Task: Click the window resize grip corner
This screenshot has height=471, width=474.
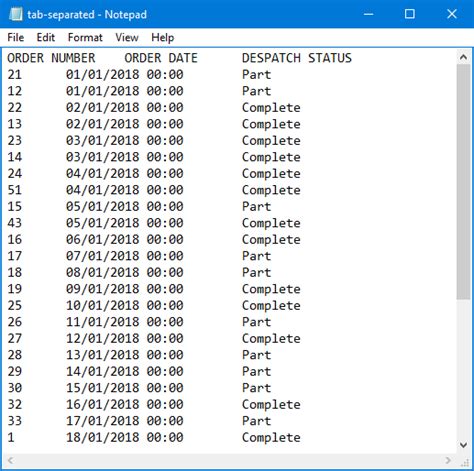Action: tap(464, 462)
